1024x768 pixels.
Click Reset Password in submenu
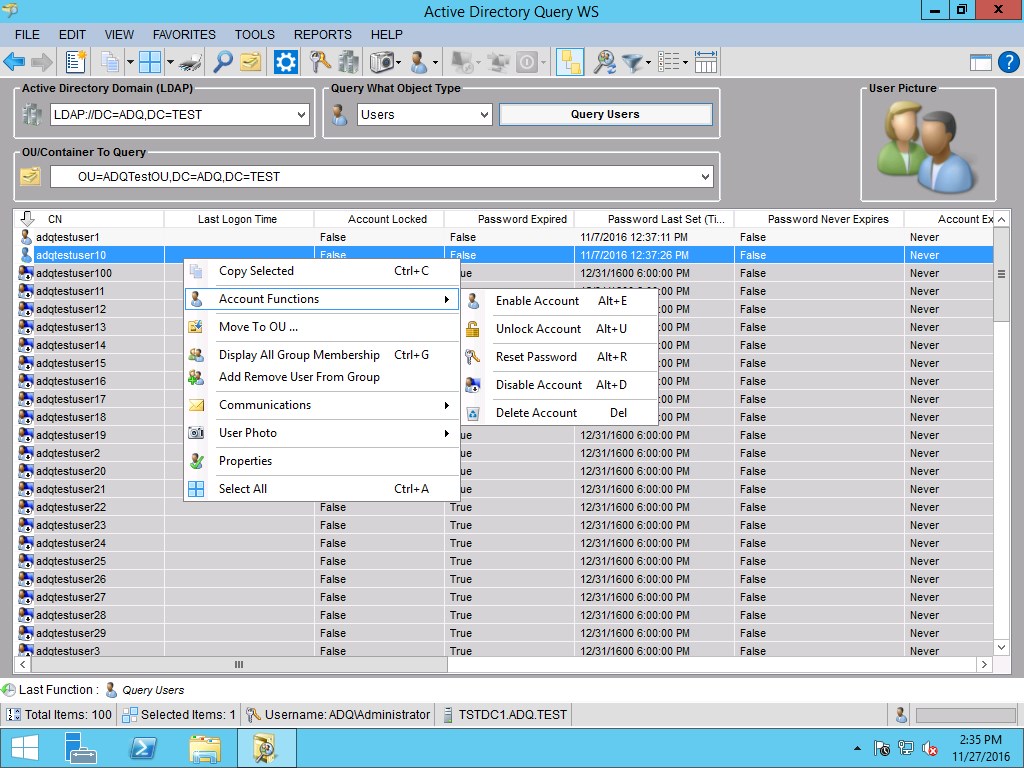coord(560,357)
